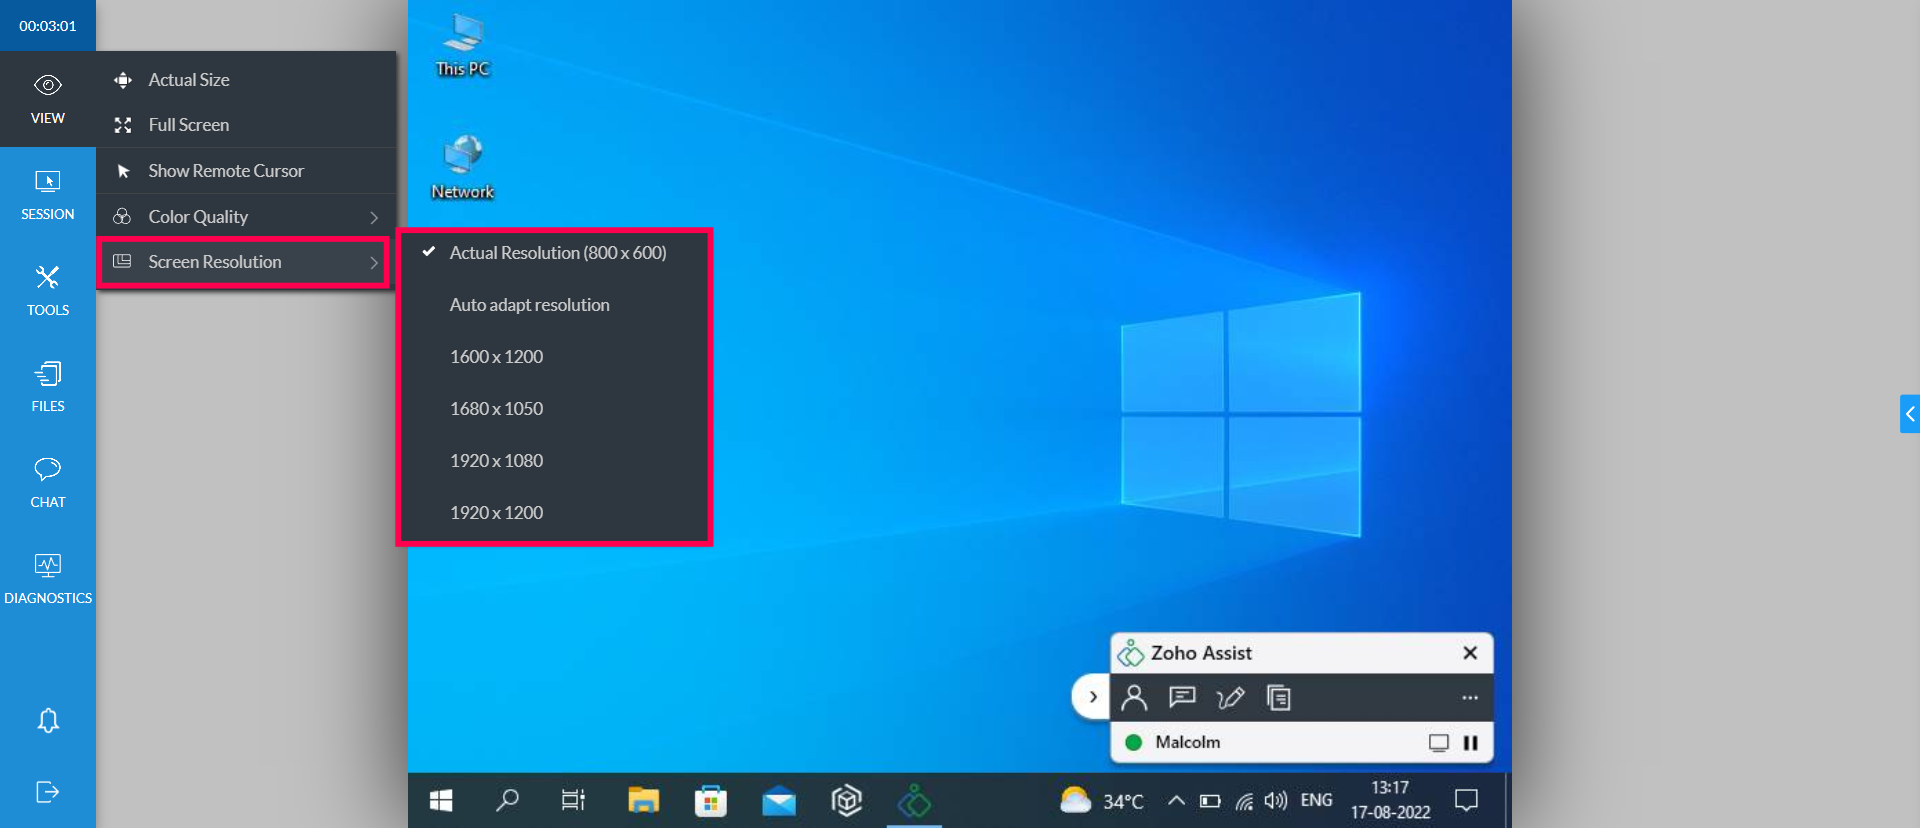Open the VIEW sidebar section
The height and width of the screenshot is (828, 1920).
pyautogui.click(x=48, y=99)
